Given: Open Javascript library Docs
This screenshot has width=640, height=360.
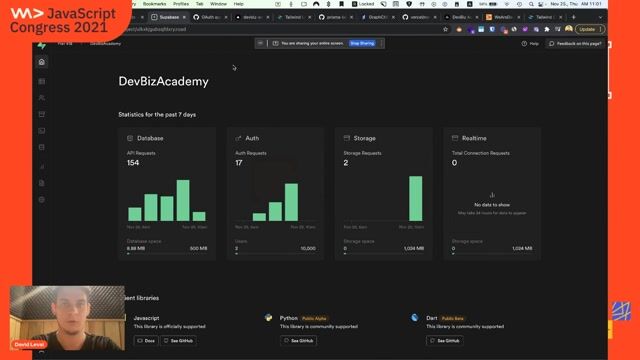Looking at the screenshot, I should [146, 340].
